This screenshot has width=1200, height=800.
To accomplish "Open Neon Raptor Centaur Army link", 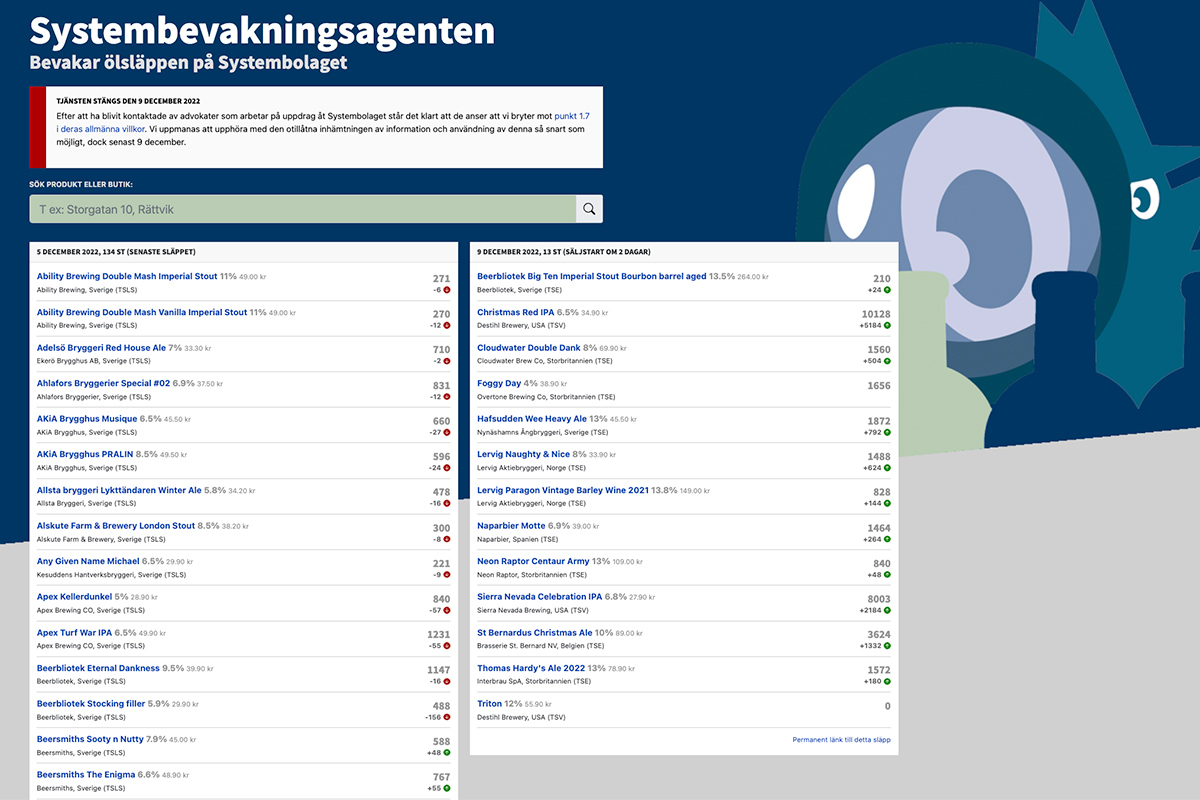I will pos(533,562).
